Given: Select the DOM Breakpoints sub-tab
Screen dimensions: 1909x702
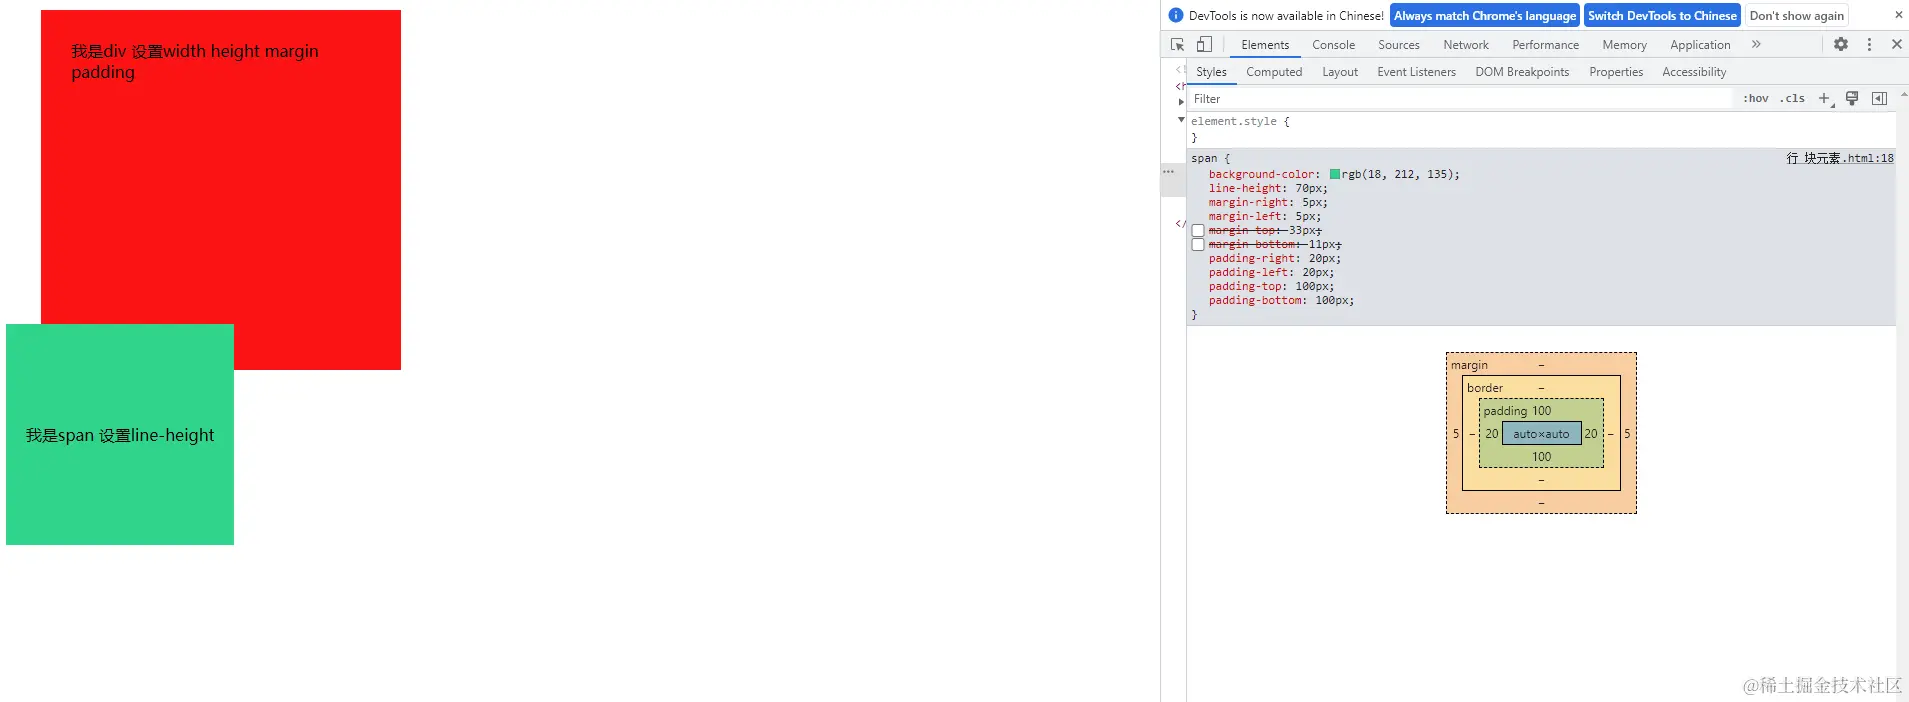Looking at the screenshot, I should click(x=1522, y=72).
